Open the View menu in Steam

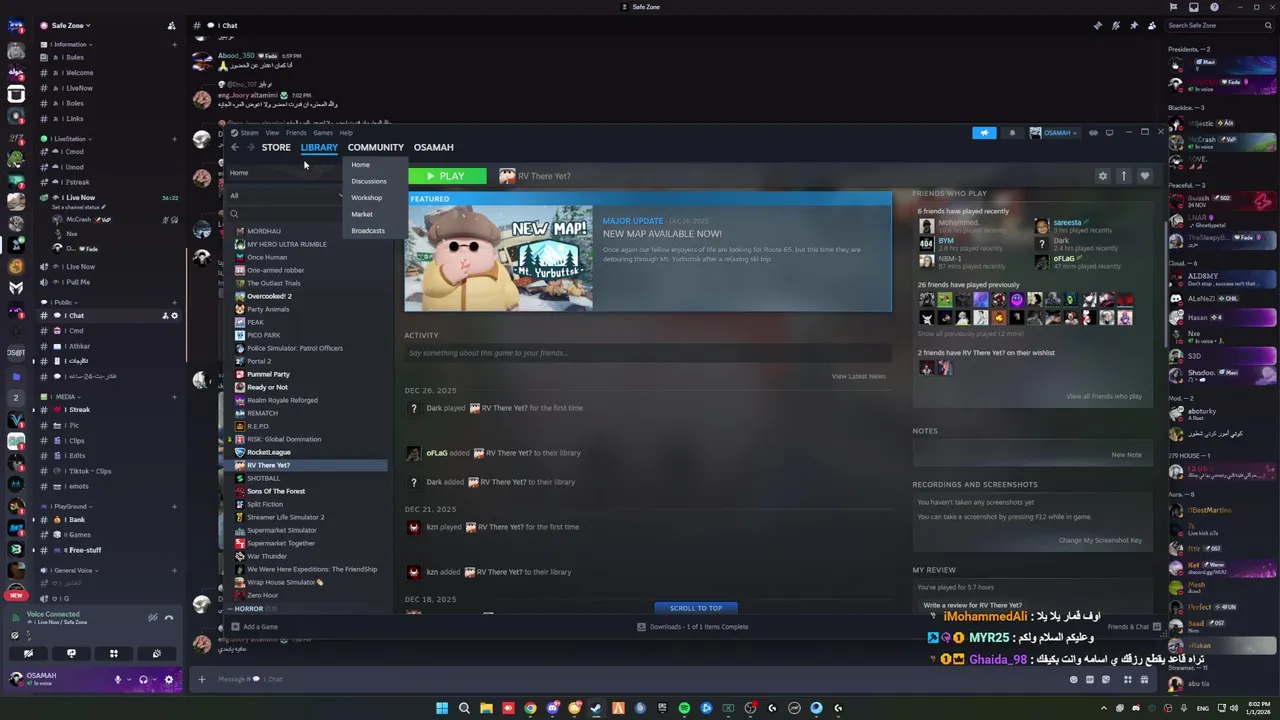click(x=272, y=133)
